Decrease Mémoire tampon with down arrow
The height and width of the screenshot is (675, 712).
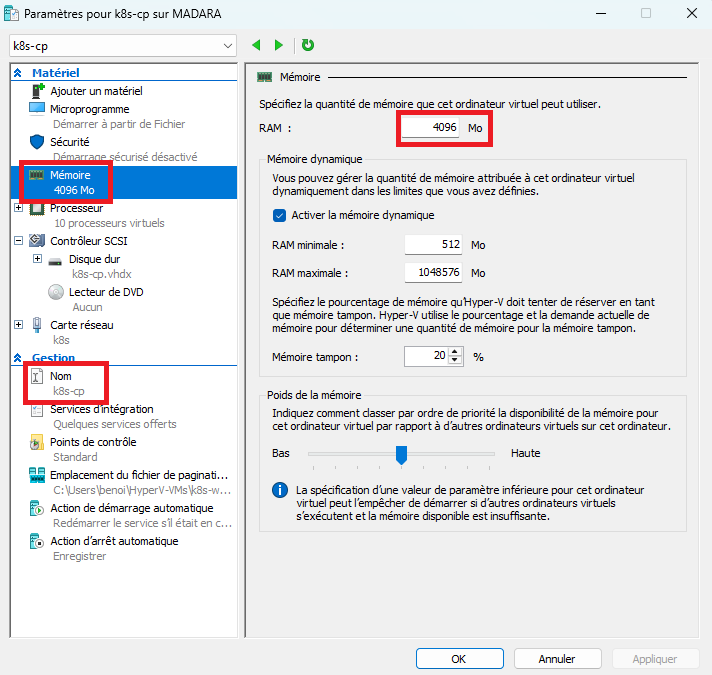pyautogui.click(x=455, y=360)
